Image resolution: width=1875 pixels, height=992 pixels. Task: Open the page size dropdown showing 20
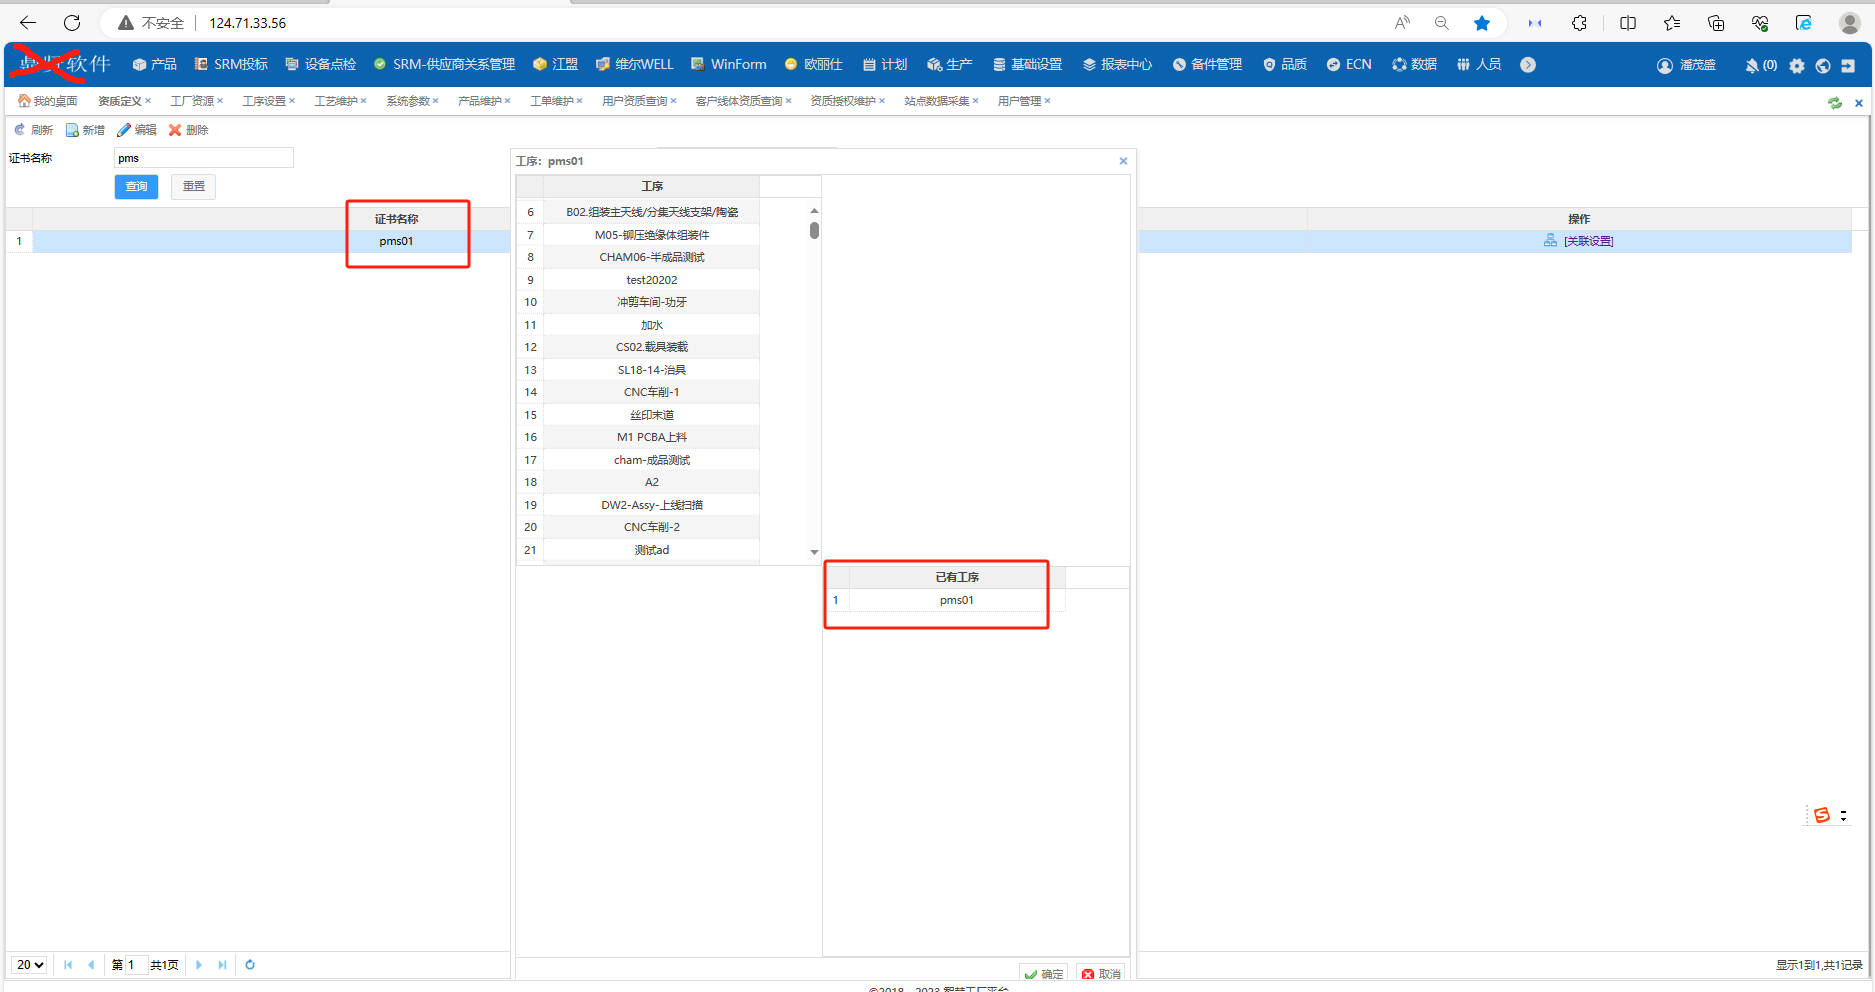pyautogui.click(x=30, y=965)
